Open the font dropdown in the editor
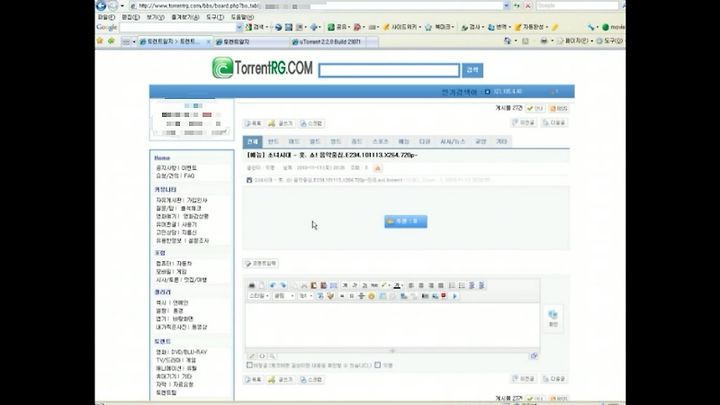The width and height of the screenshot is (720, 405). point(284,296)
